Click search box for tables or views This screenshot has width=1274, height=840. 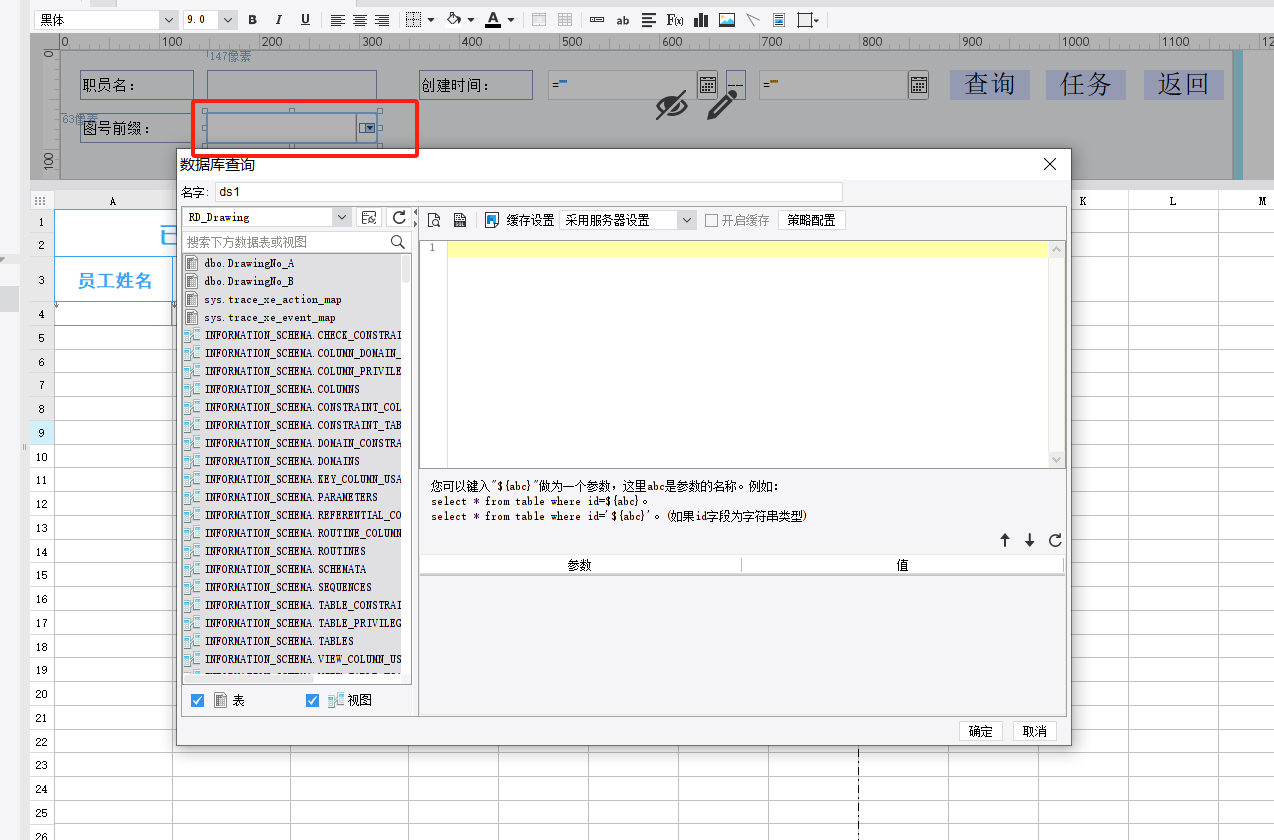[x=285, y=242]
